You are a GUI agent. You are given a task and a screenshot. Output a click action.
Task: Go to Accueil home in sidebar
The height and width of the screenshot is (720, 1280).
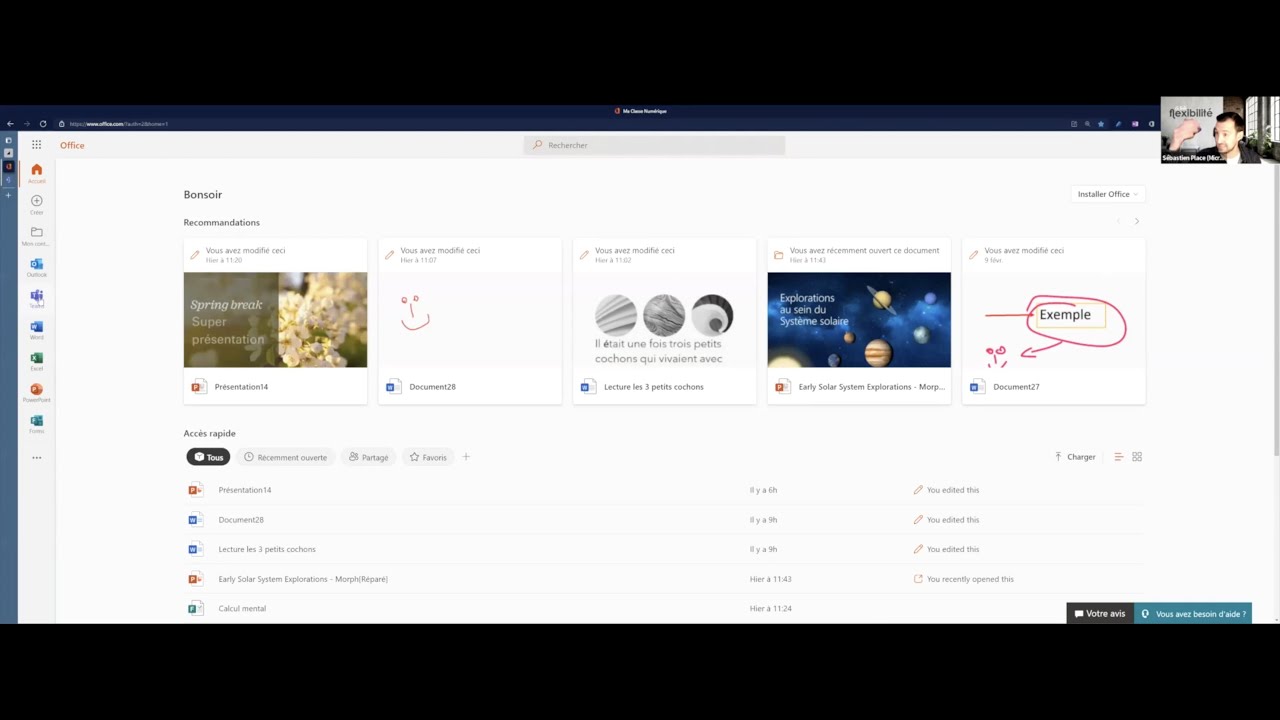click(37, 173)
